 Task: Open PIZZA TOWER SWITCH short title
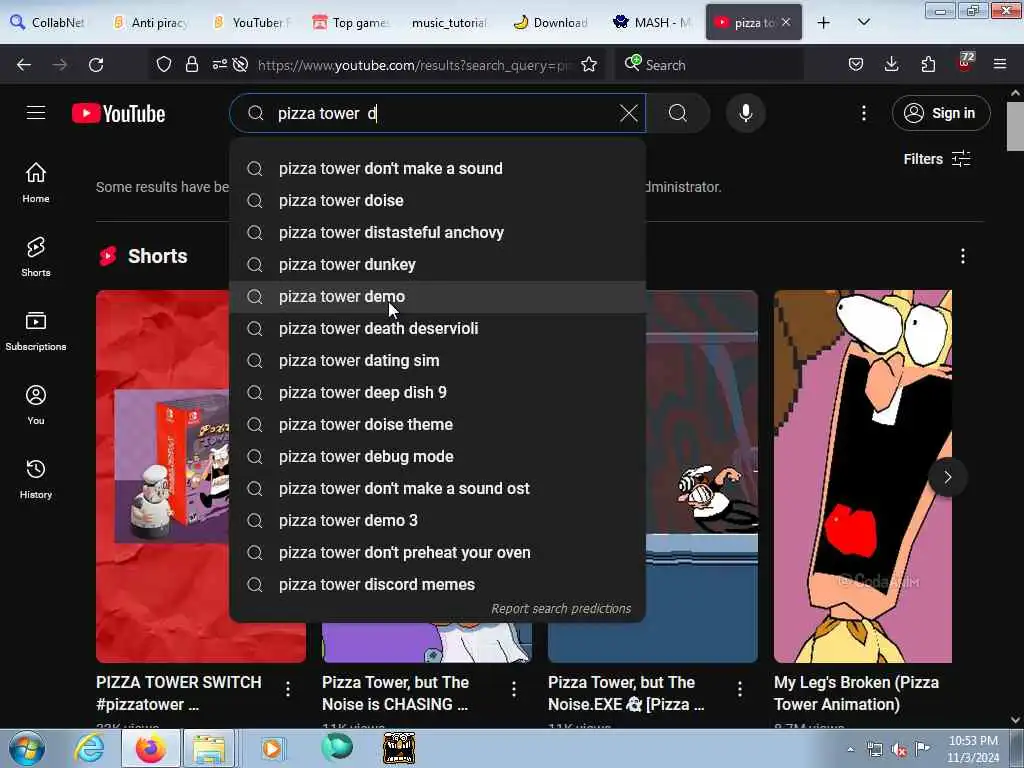point(178,693)
